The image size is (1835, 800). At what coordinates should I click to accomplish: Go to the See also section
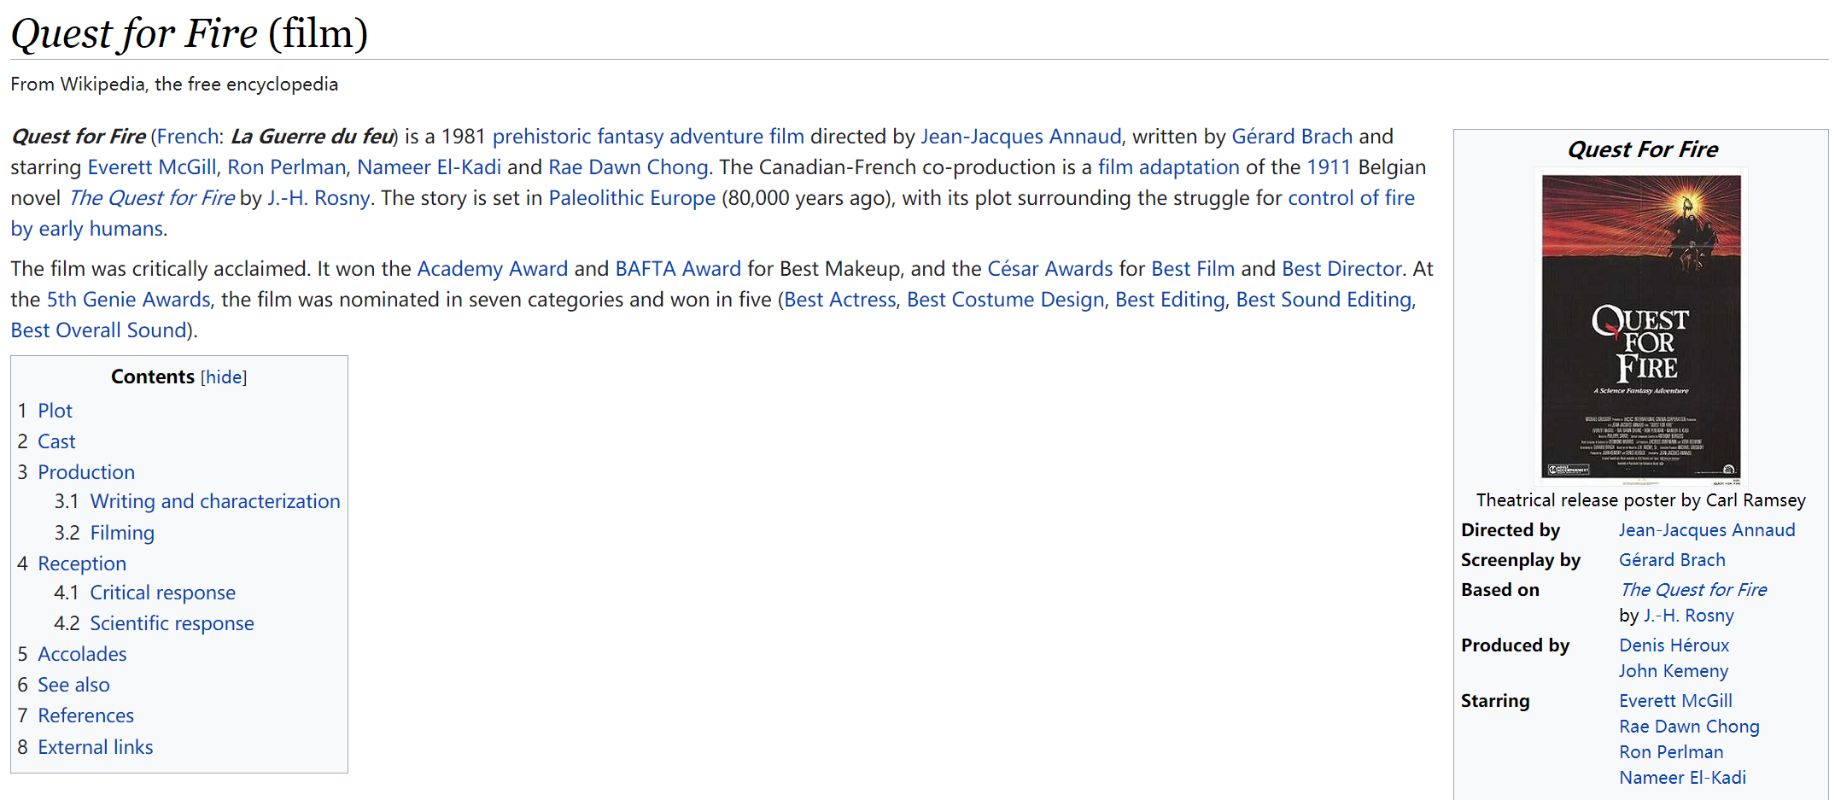tap(74, 685)
